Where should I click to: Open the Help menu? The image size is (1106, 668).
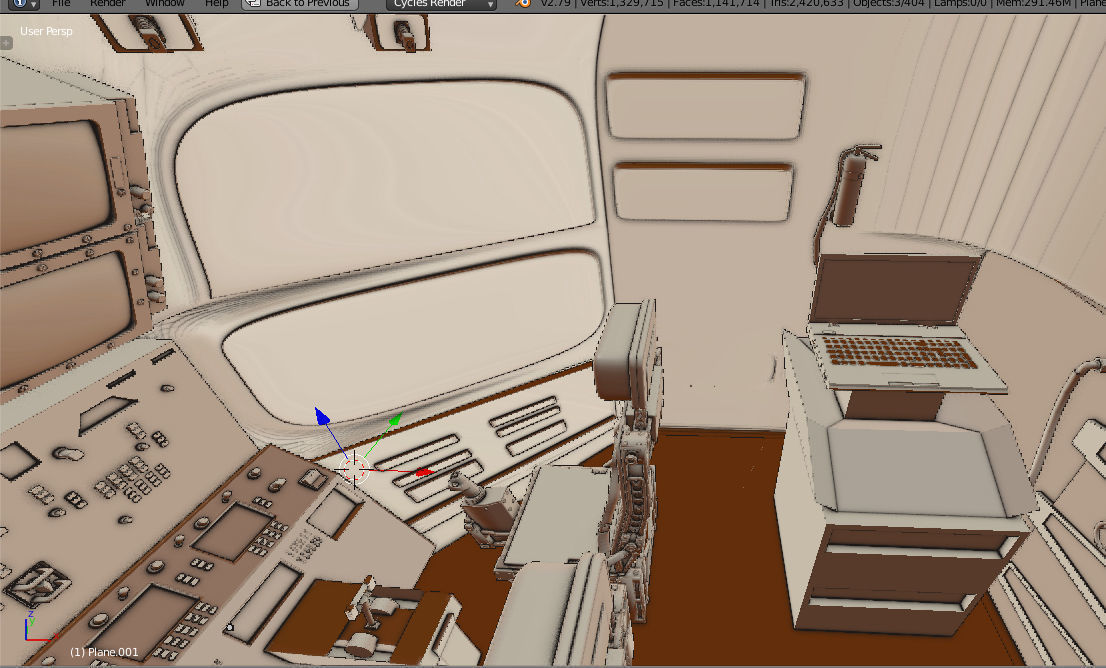point(217,4)
